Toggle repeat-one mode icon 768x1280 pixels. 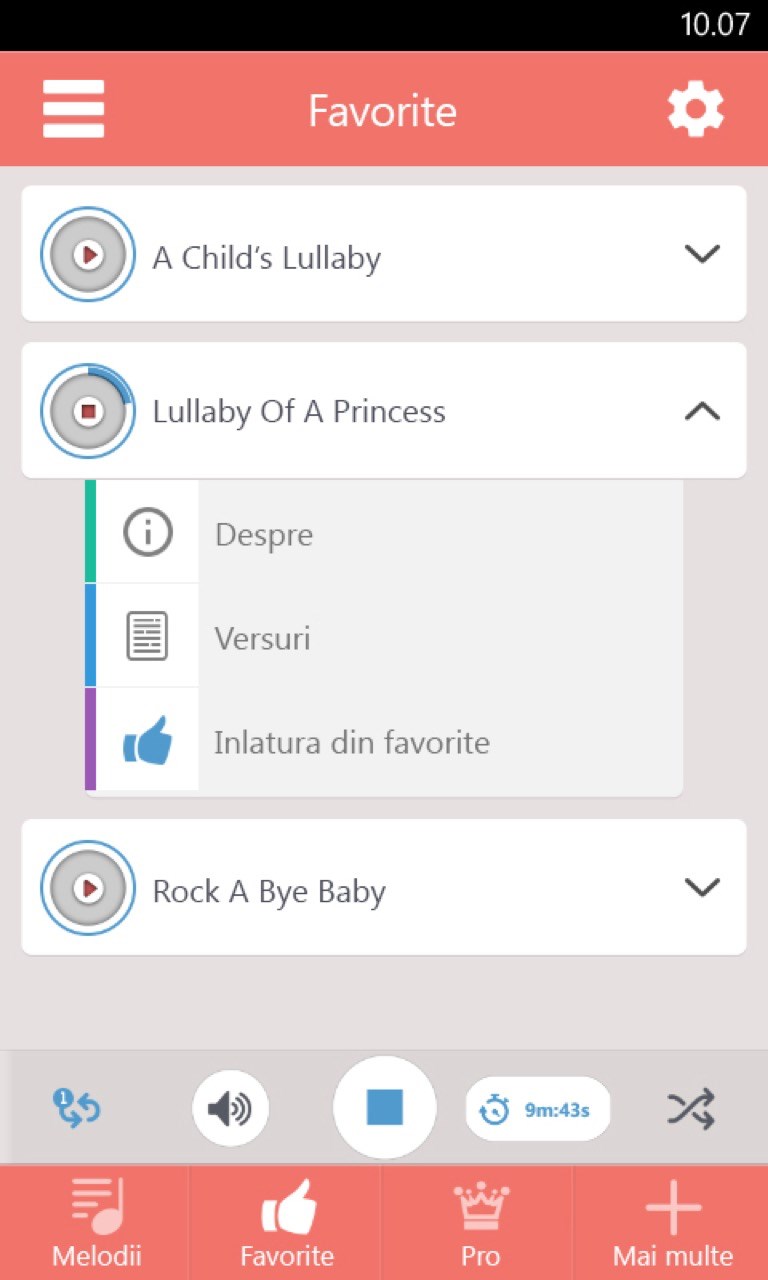pyautogui.click(x=77, y=1108)
